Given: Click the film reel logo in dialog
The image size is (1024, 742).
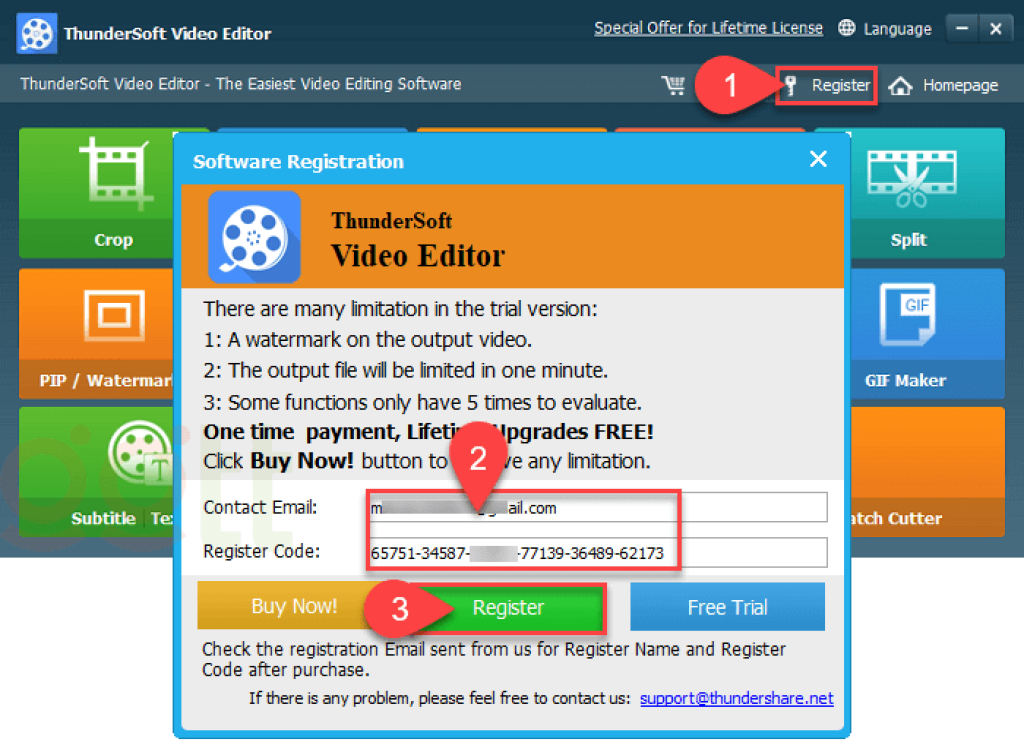Looking at the screenshot, I should [x=254, y=236].
